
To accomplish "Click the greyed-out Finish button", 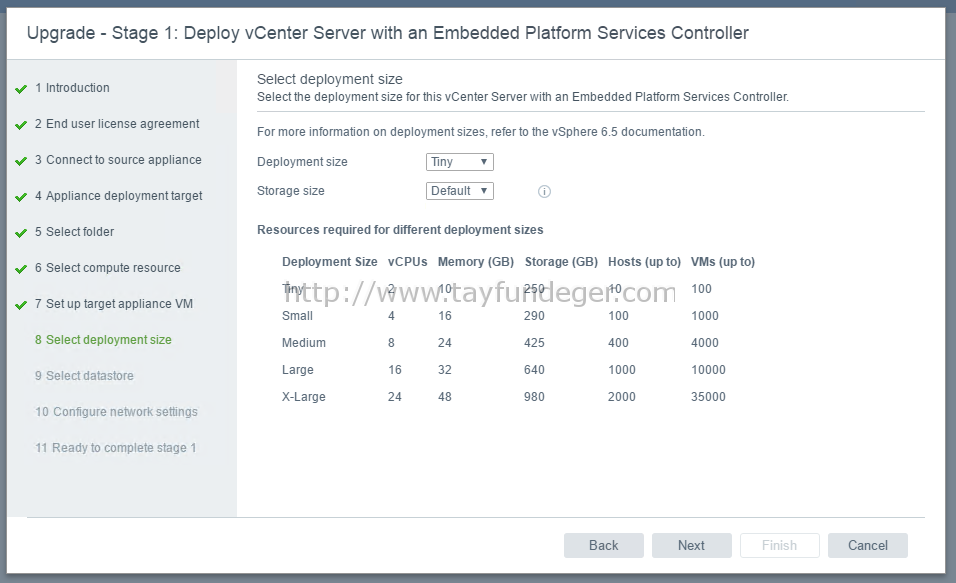I will (x=779, y=545).
